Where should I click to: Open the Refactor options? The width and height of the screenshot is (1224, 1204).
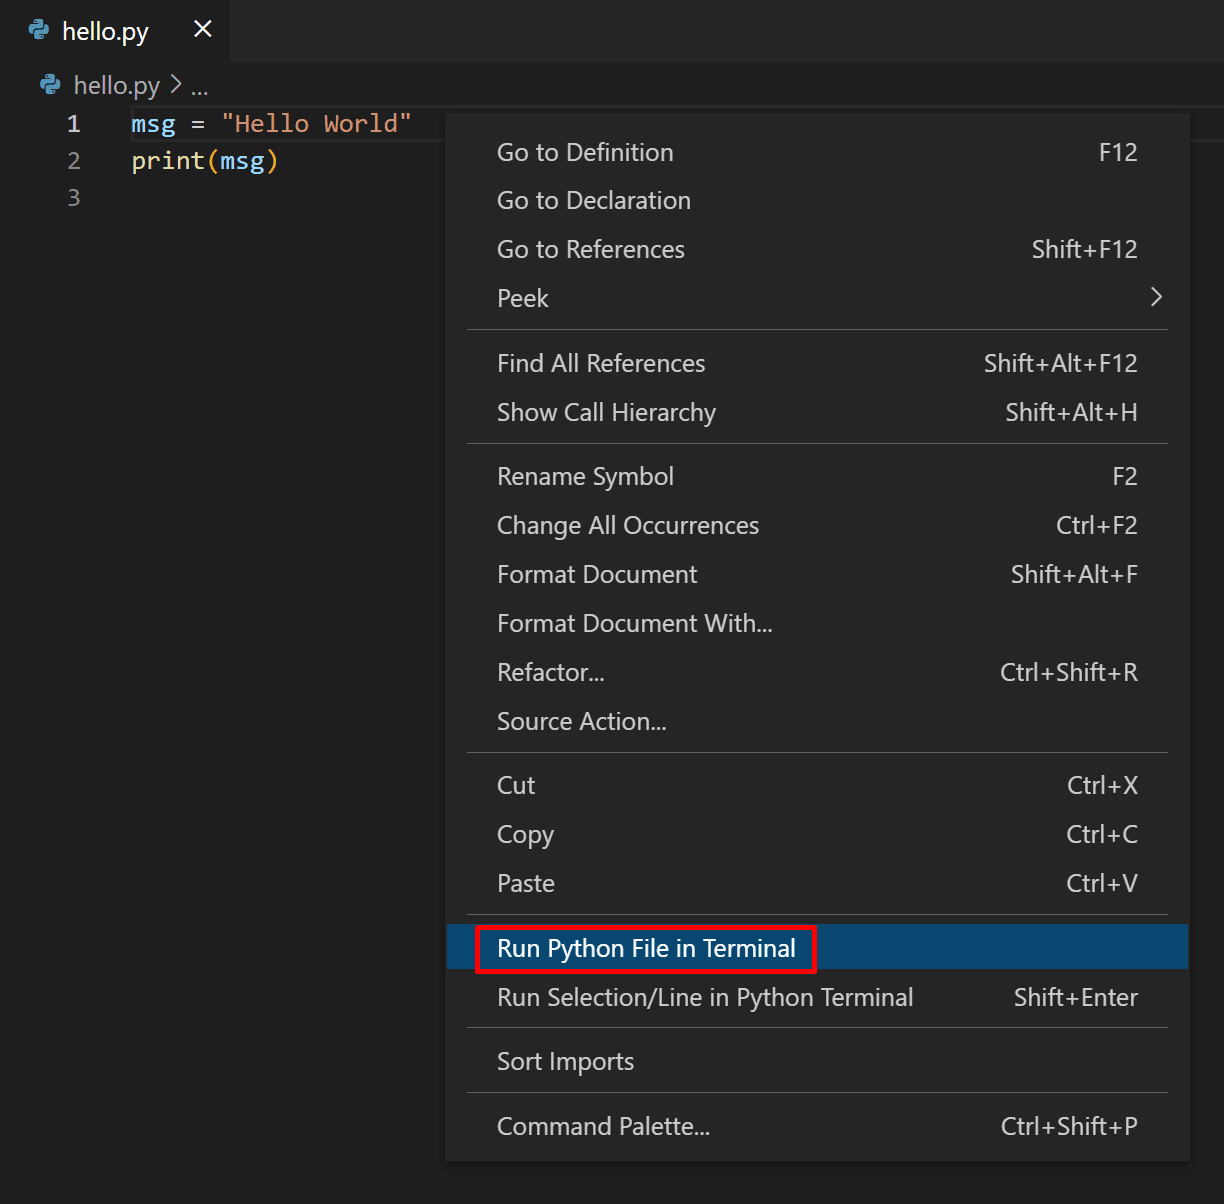551,672
